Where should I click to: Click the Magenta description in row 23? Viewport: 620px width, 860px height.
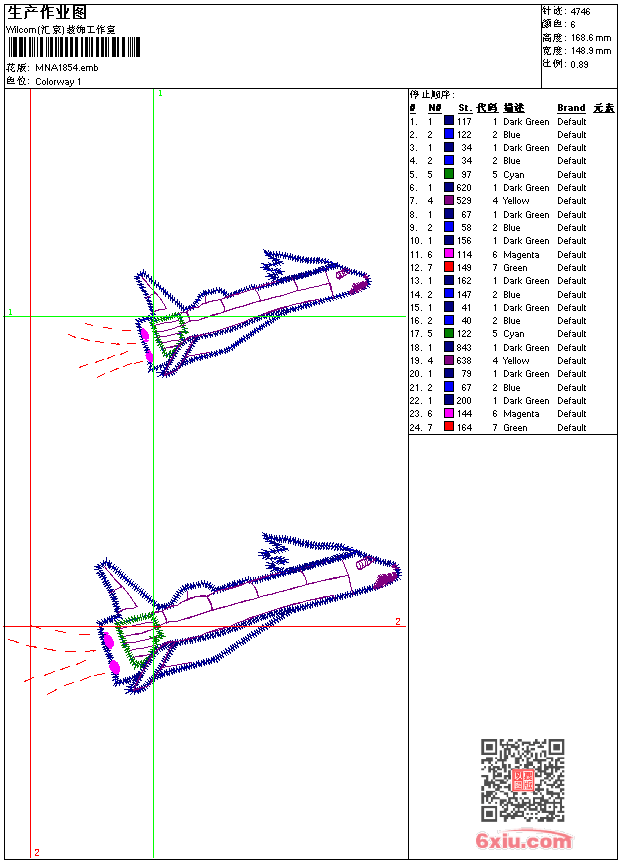click(521, 414)
